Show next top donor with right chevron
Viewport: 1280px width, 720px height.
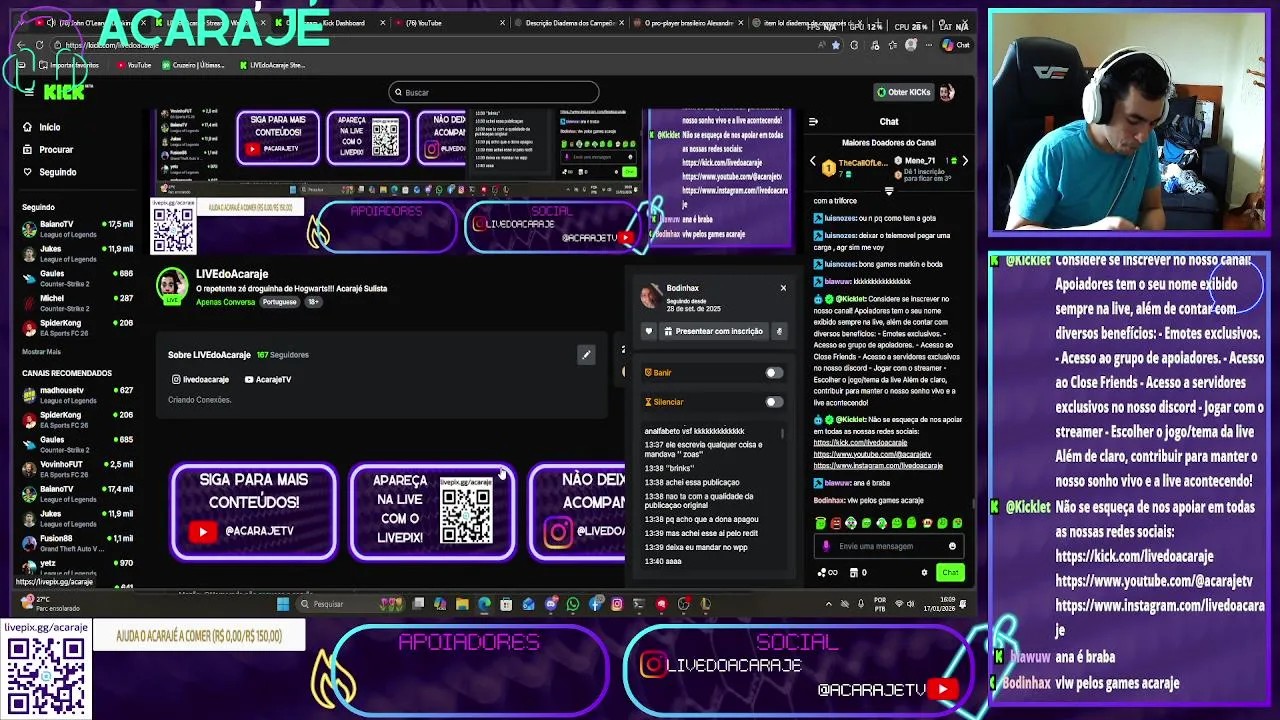[965, 161]
